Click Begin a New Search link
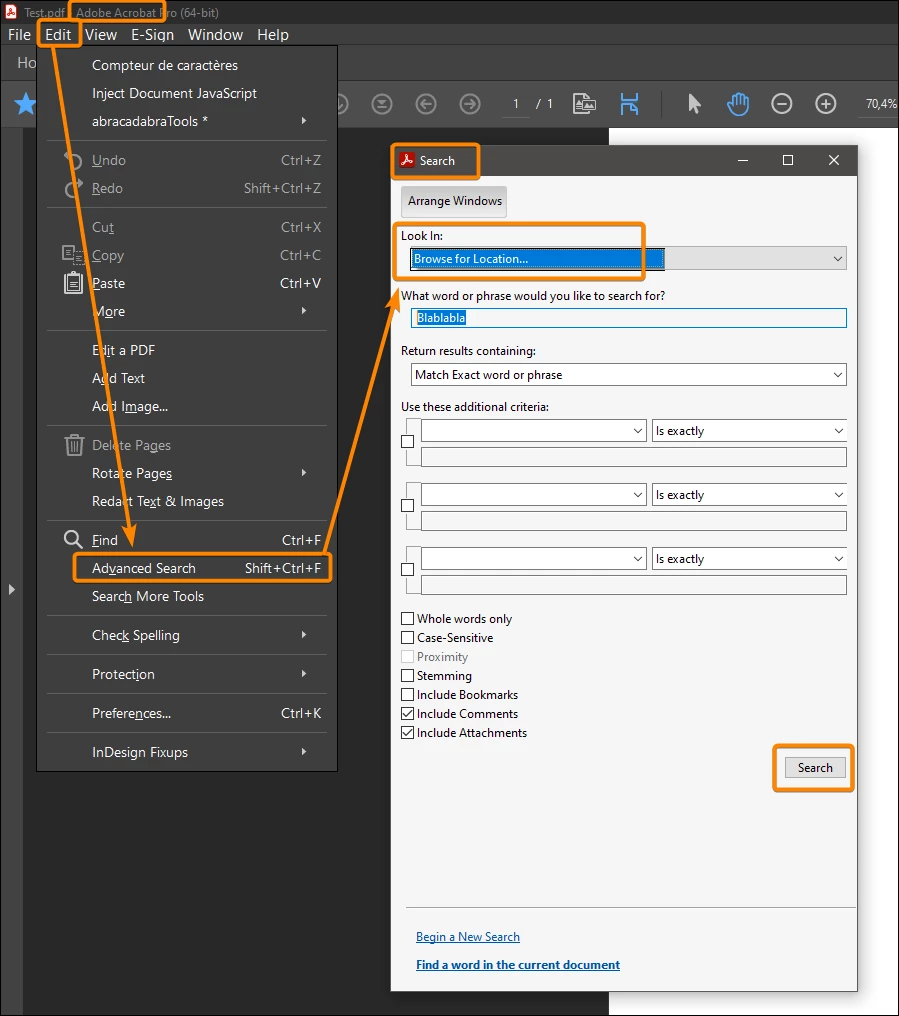The width and height of the screenshot is (899, 1016). click(x=468, y=937)
